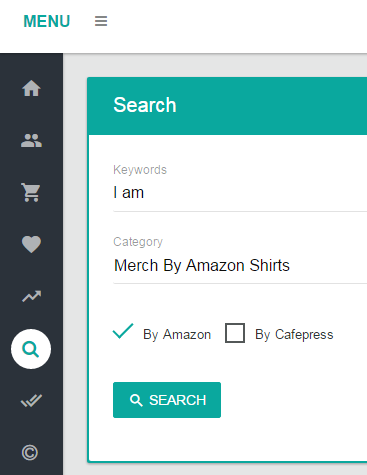Click the users group icon in sidebar

[31, 140]
